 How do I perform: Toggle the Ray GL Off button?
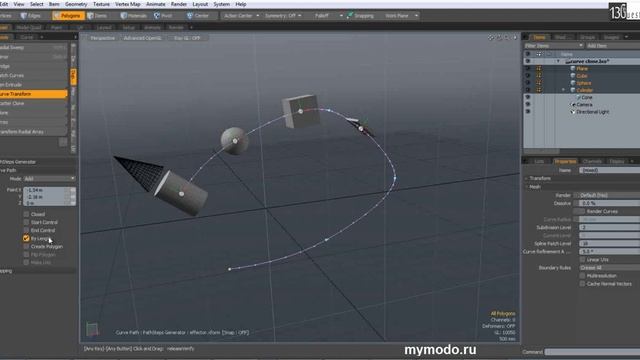[x=187, y=38]
